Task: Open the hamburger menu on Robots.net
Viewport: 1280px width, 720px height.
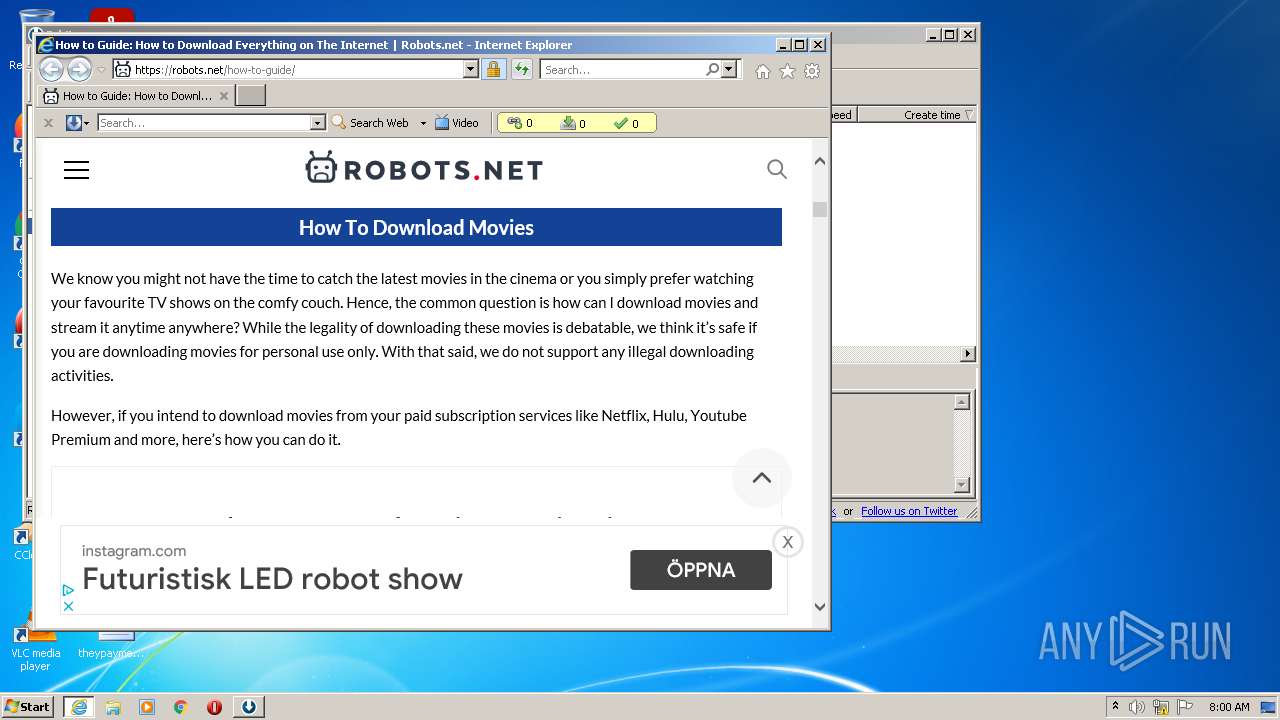Action: point(76,170)
